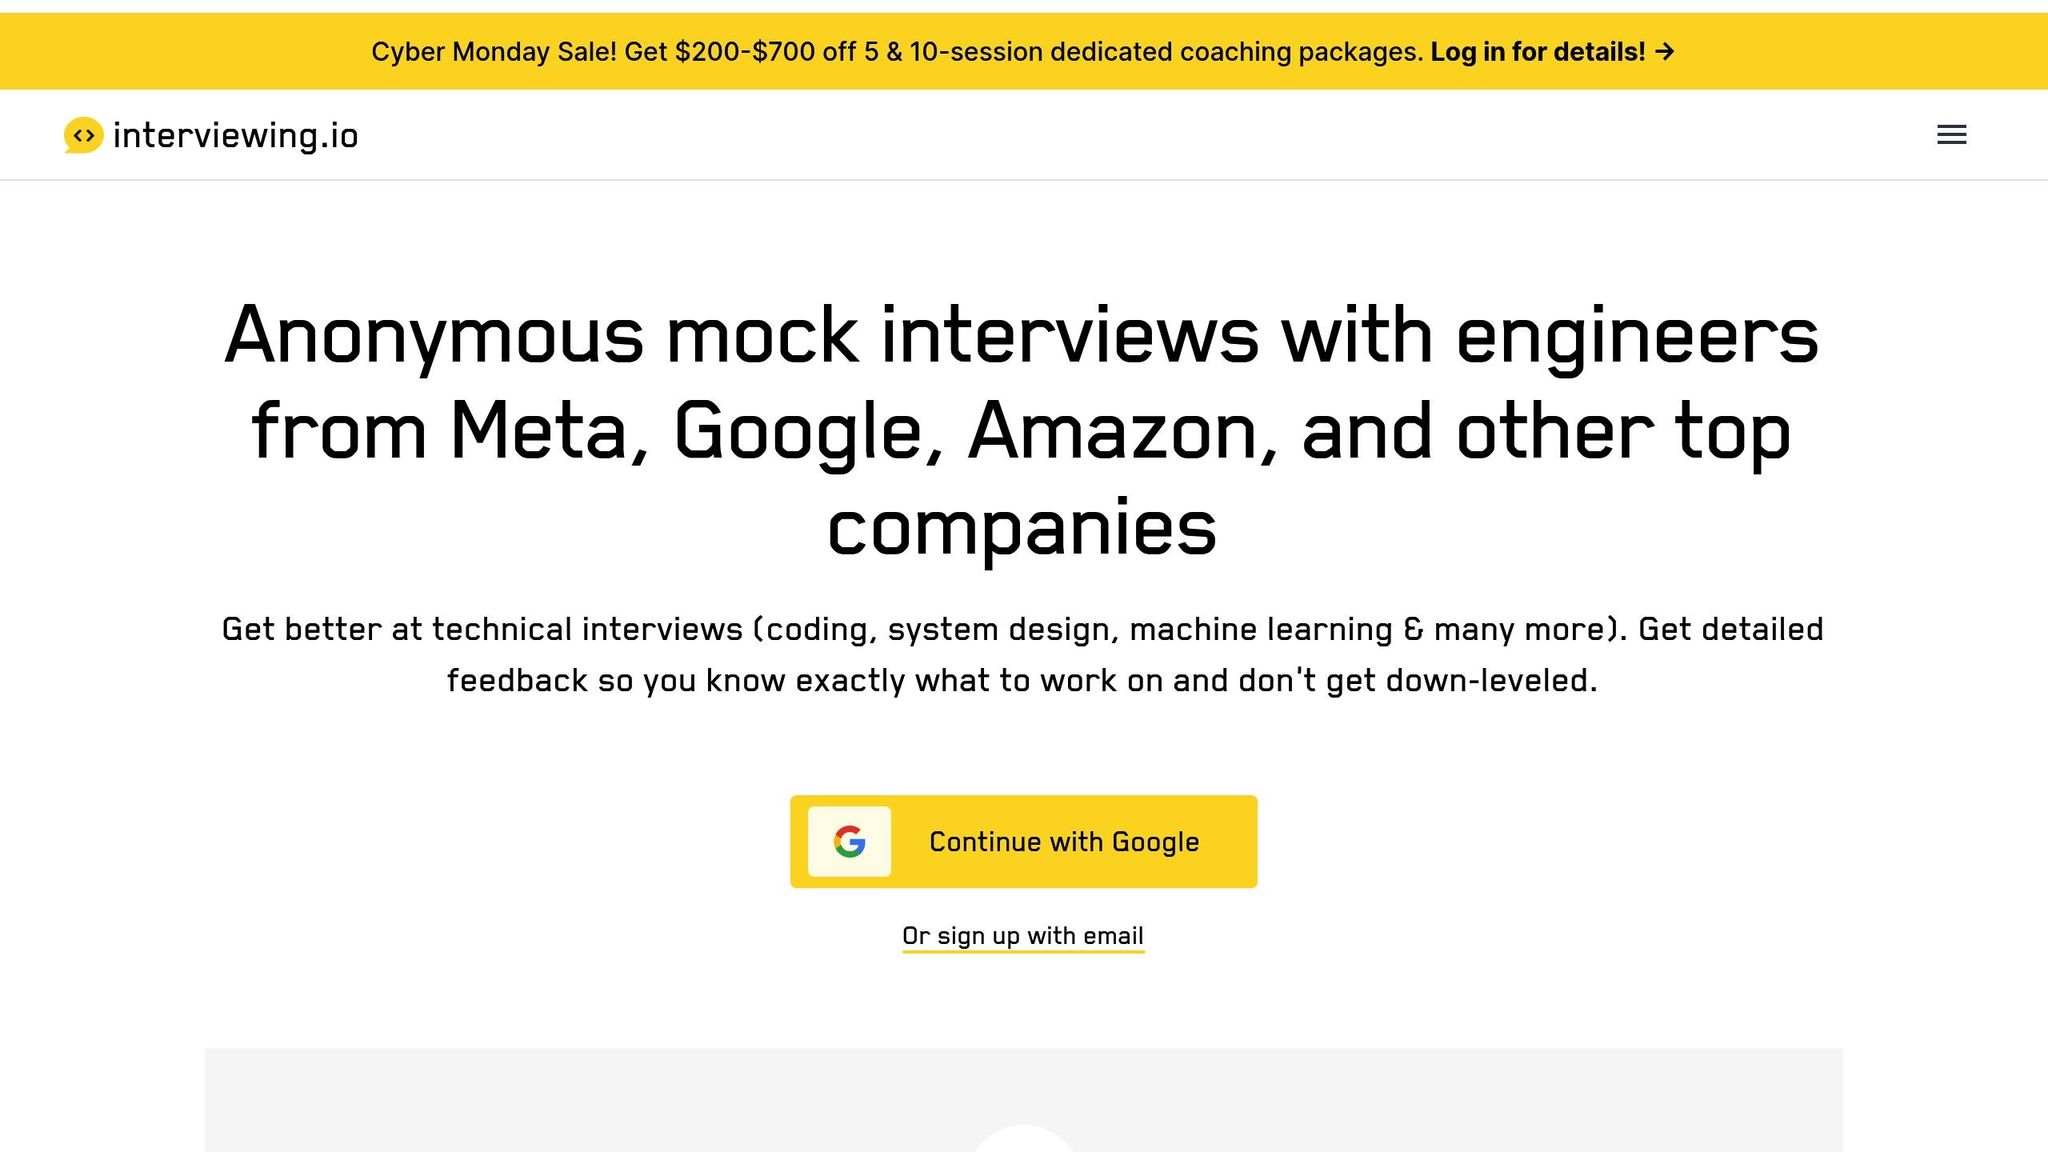Screen dimensions: 2048x1152
Task: Click the code brackets inside the logo bubble
Action: pyautogui.click(x=84, y=133)
